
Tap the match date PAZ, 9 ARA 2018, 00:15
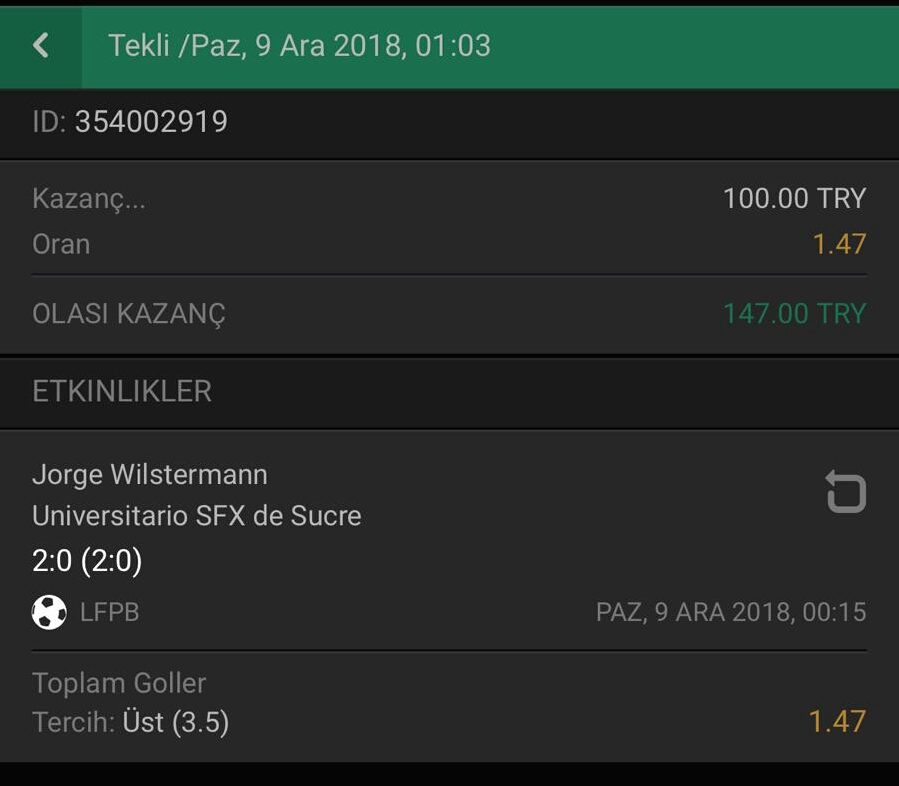[731, 612]
